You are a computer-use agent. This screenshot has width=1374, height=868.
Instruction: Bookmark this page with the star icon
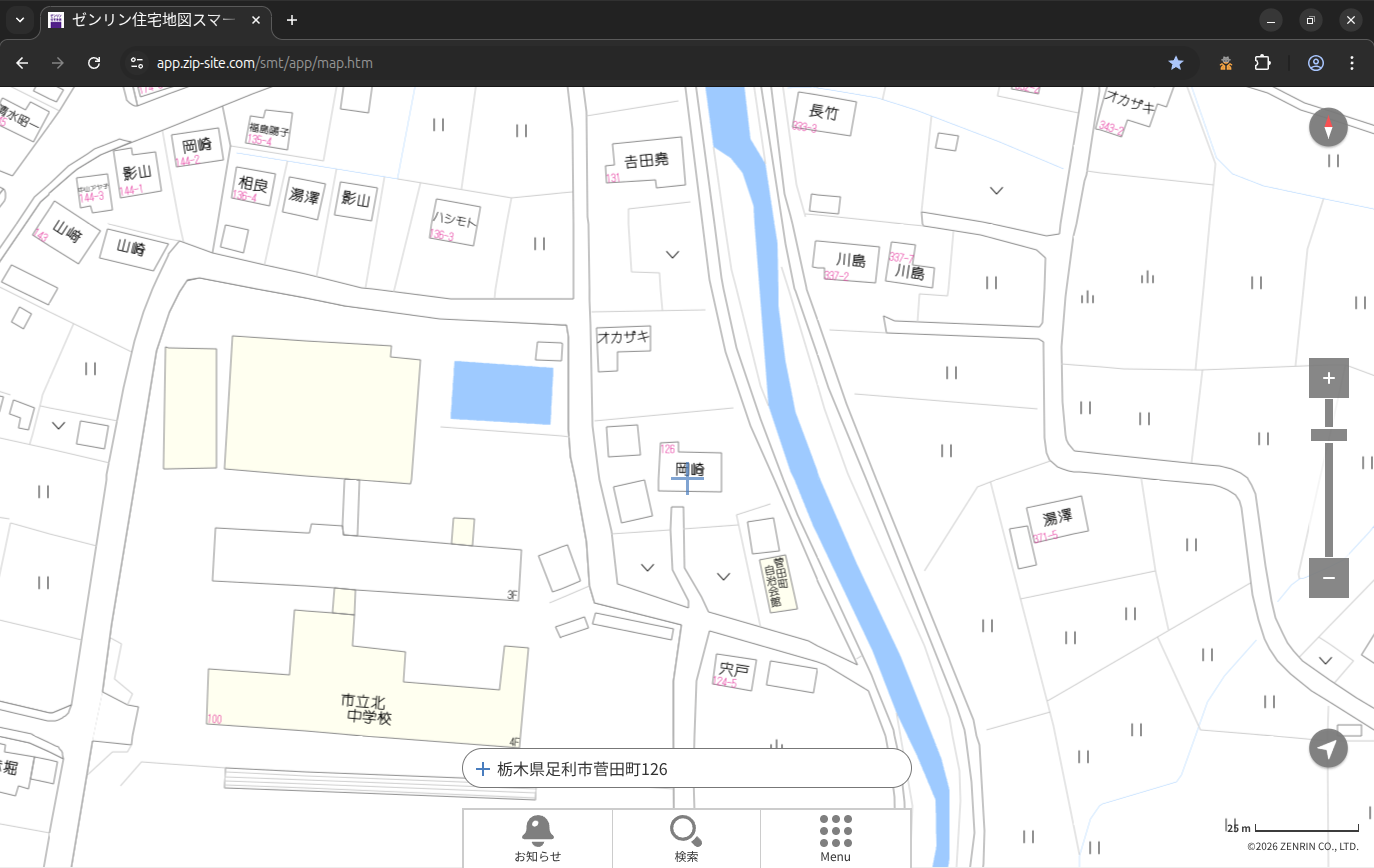[x=1176, y=63]
